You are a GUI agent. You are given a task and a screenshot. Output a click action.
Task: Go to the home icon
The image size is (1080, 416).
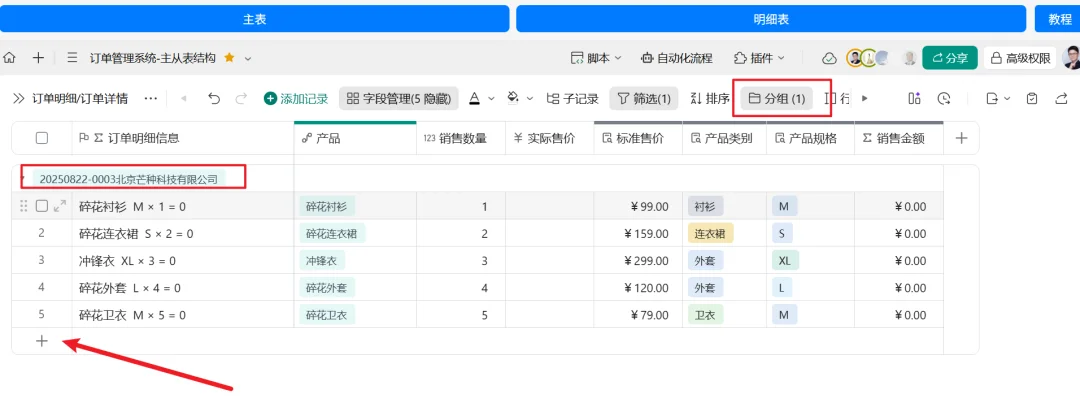(x=9, y=58)
